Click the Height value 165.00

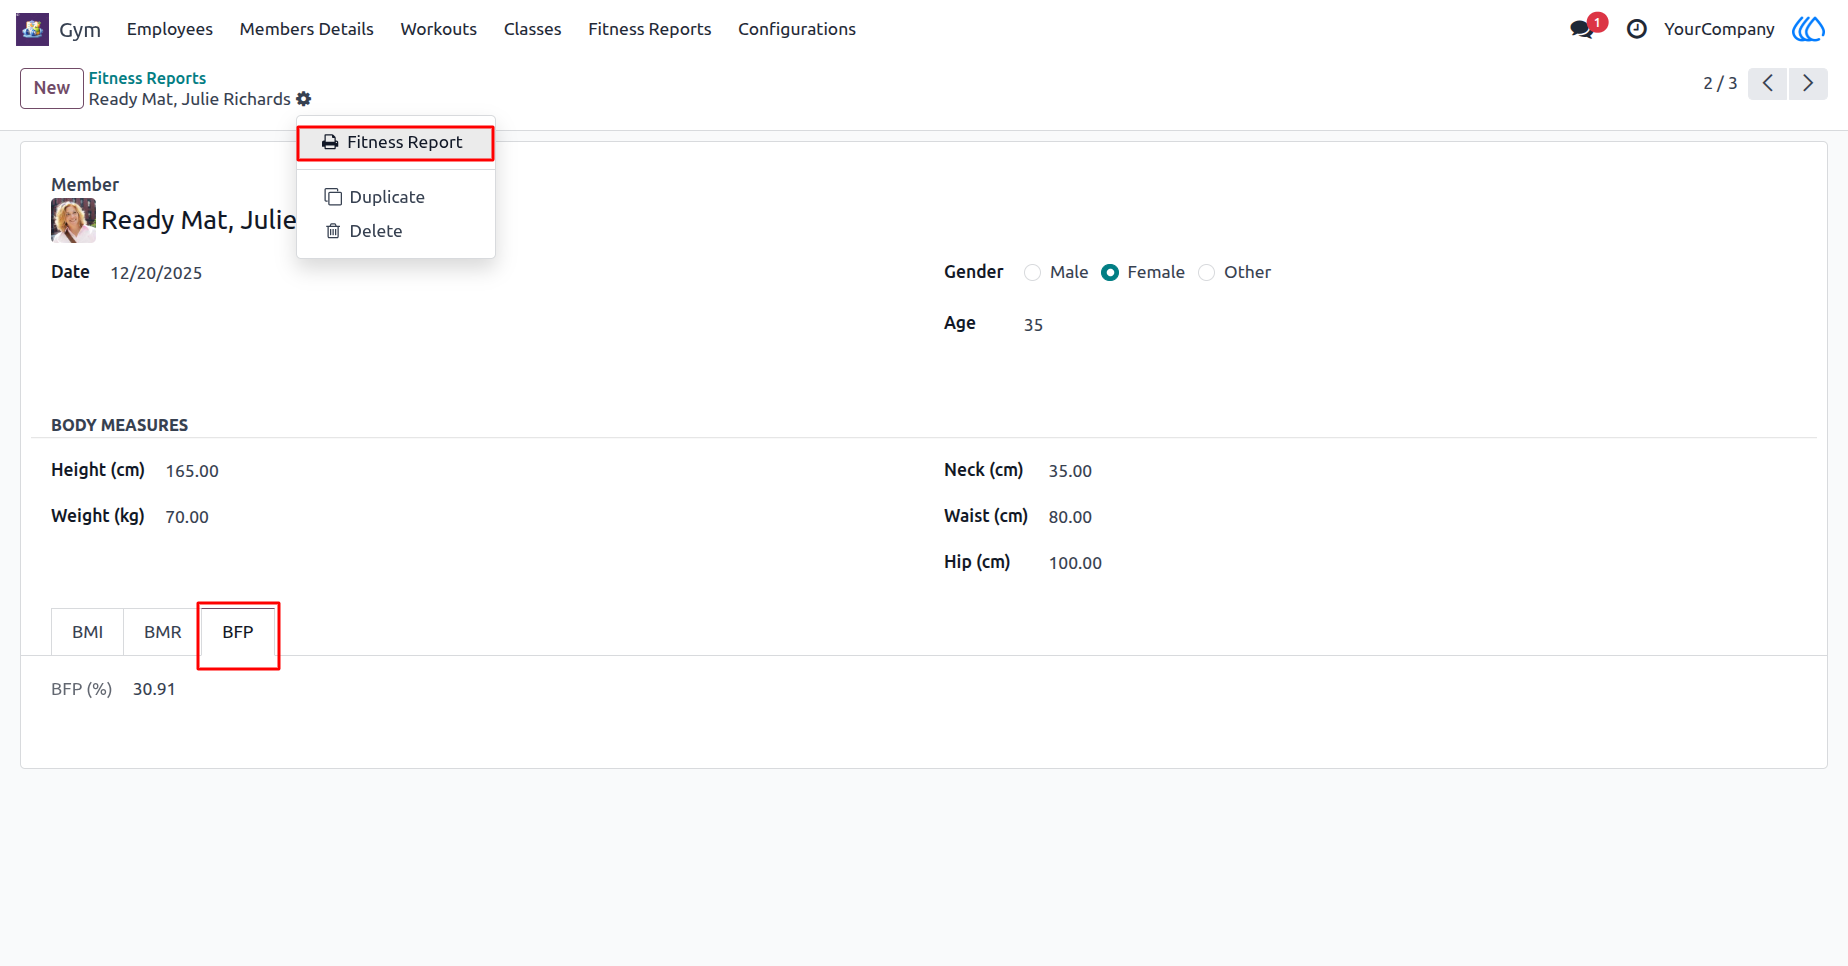(192, 471)
